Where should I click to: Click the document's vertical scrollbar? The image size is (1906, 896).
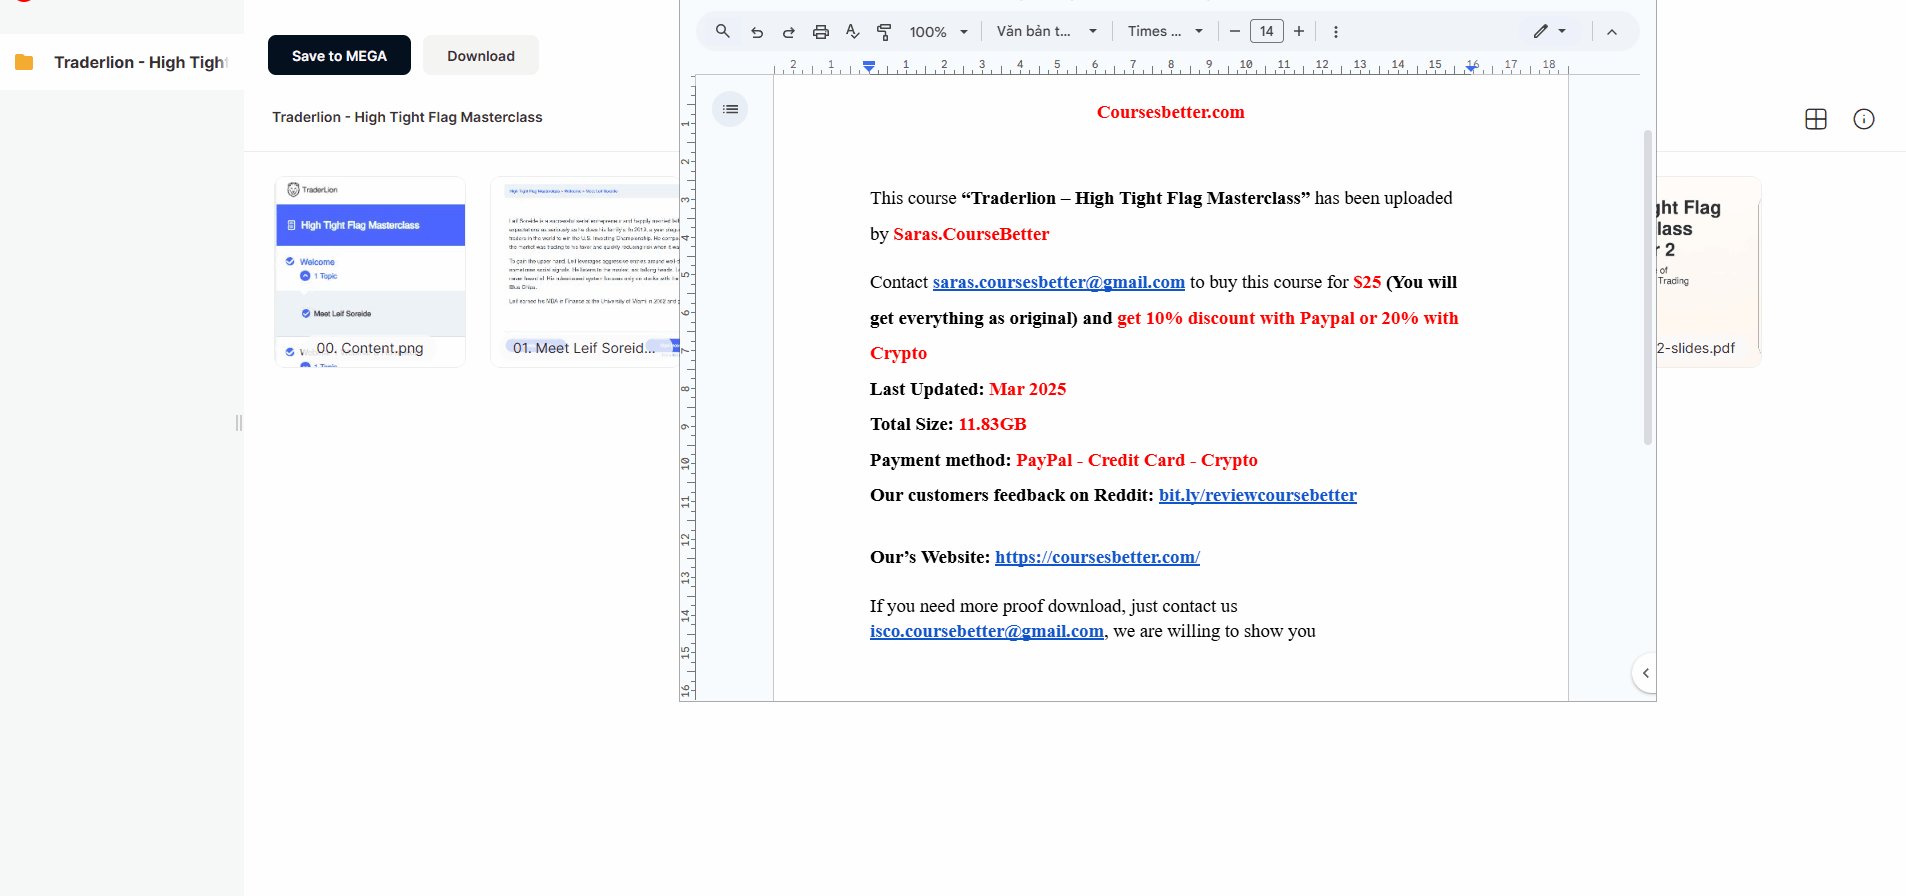point(1648,287)
